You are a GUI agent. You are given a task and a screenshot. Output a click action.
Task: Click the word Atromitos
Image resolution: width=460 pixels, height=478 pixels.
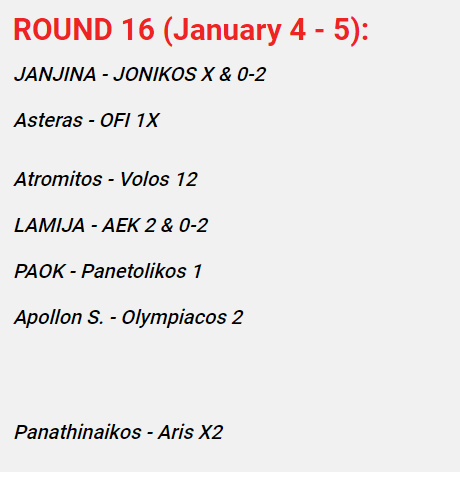[x=58, y=179]
